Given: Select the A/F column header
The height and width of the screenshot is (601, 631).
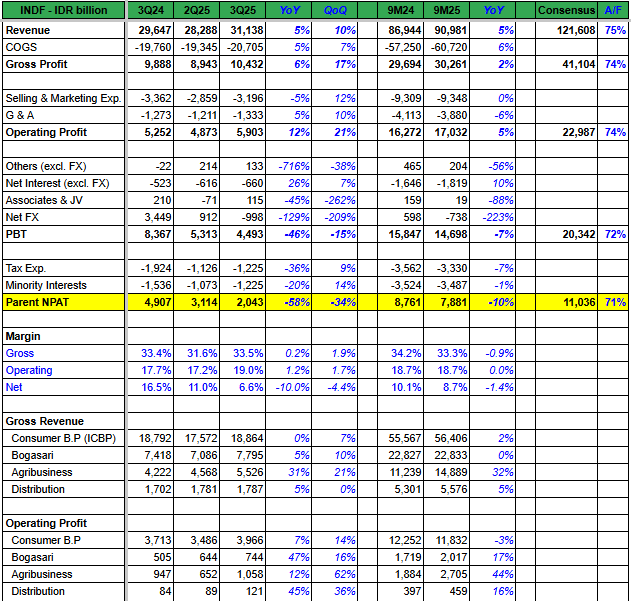Looking at the screenshot, I should click(613, 10).
